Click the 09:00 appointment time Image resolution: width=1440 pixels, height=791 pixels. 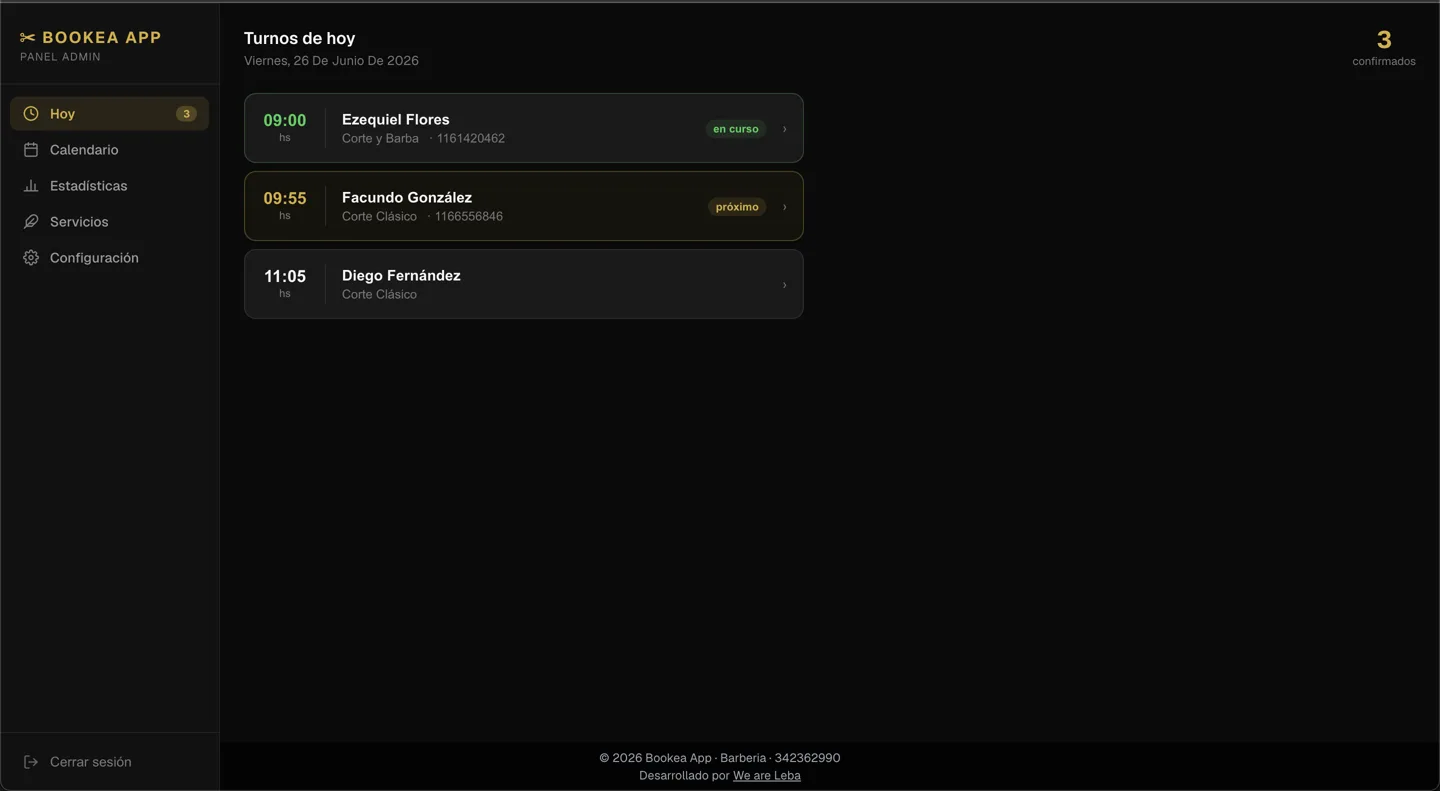tap(285, 120)
